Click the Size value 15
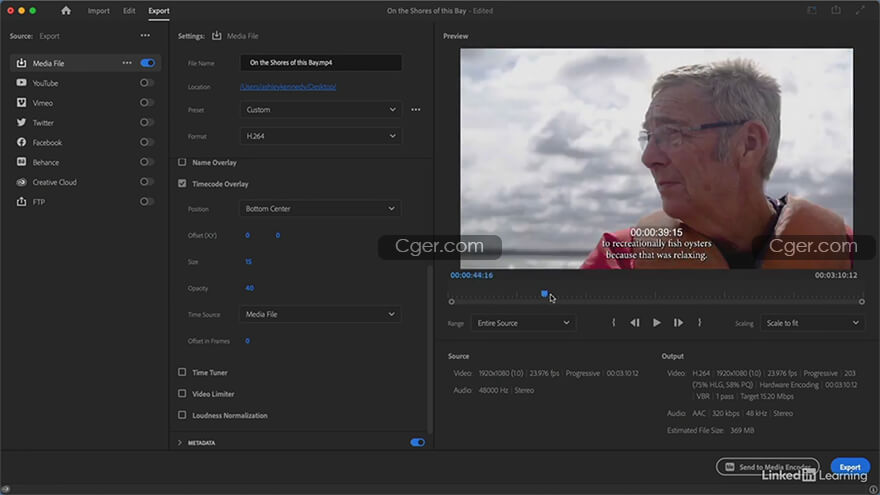Viewport: 880px width, 495px height. [248, 262]
